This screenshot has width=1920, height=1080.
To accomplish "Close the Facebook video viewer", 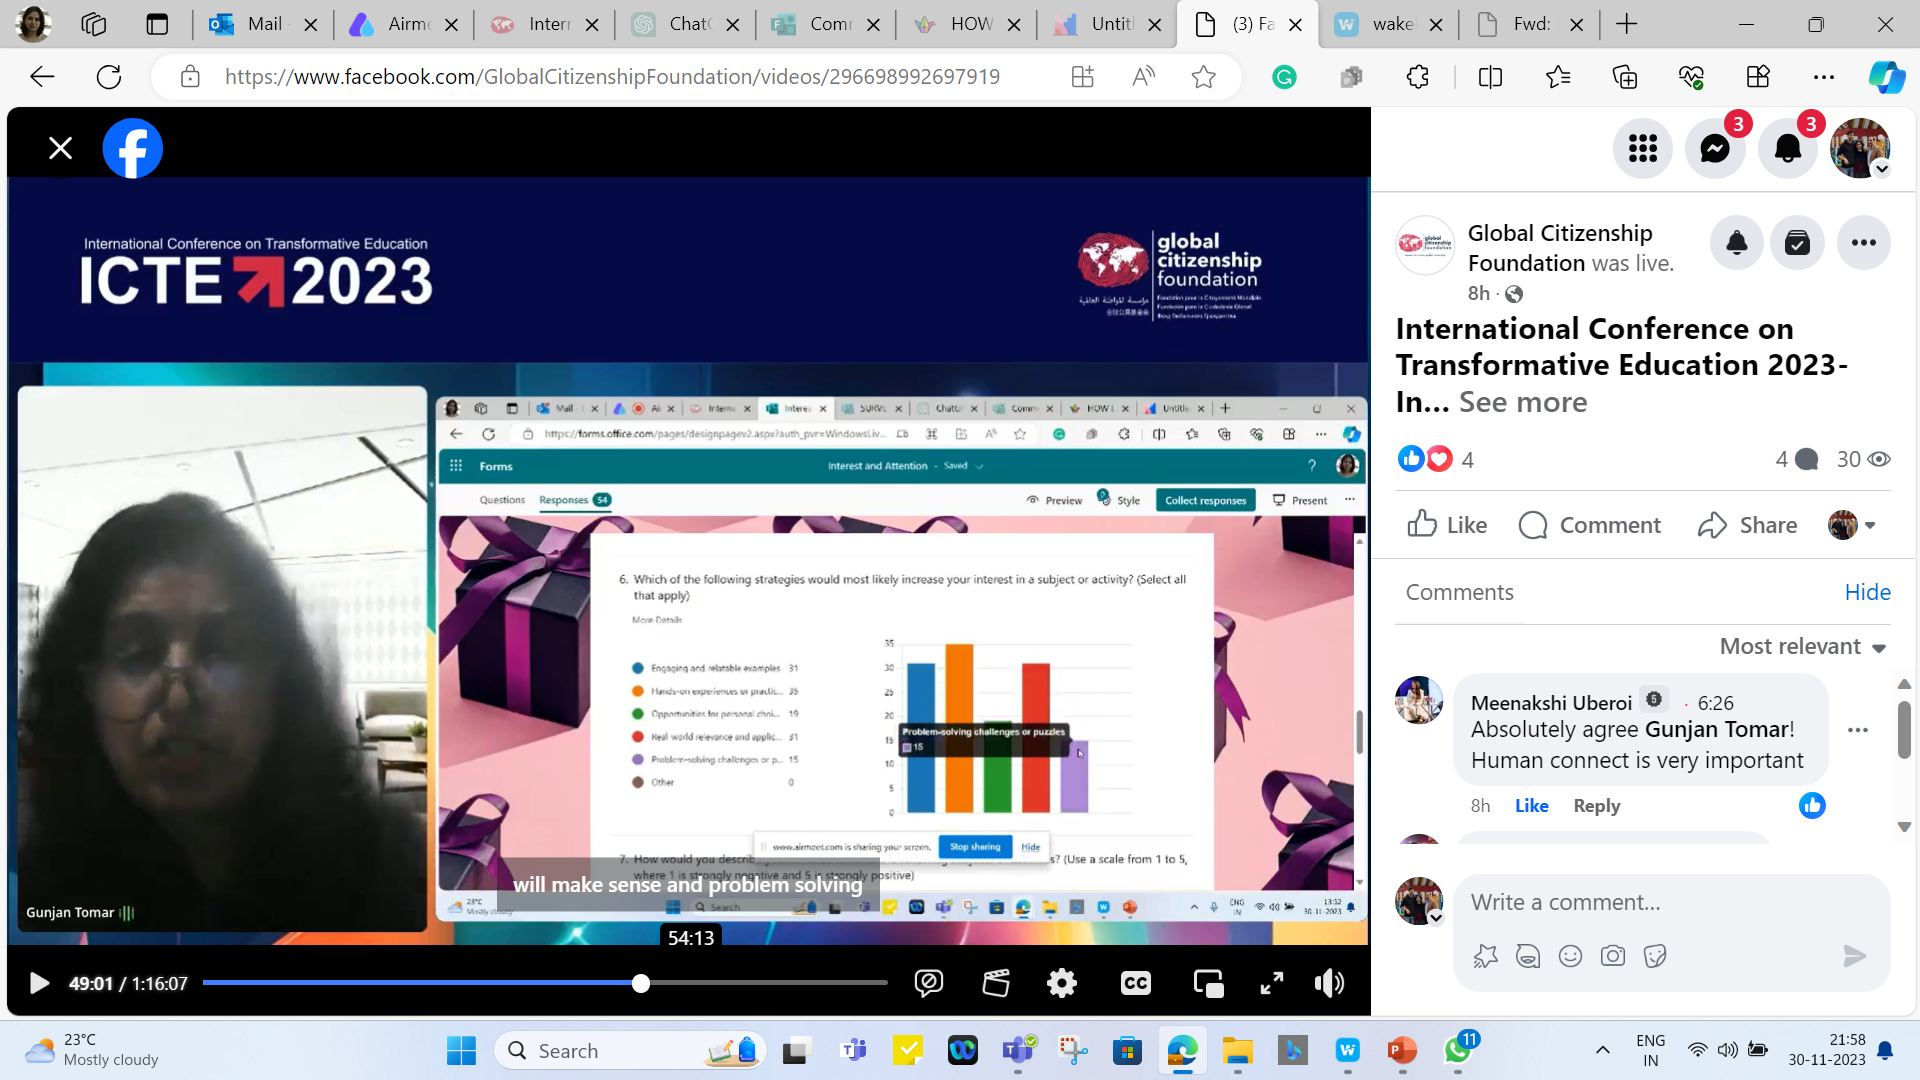I will [60, 148].
